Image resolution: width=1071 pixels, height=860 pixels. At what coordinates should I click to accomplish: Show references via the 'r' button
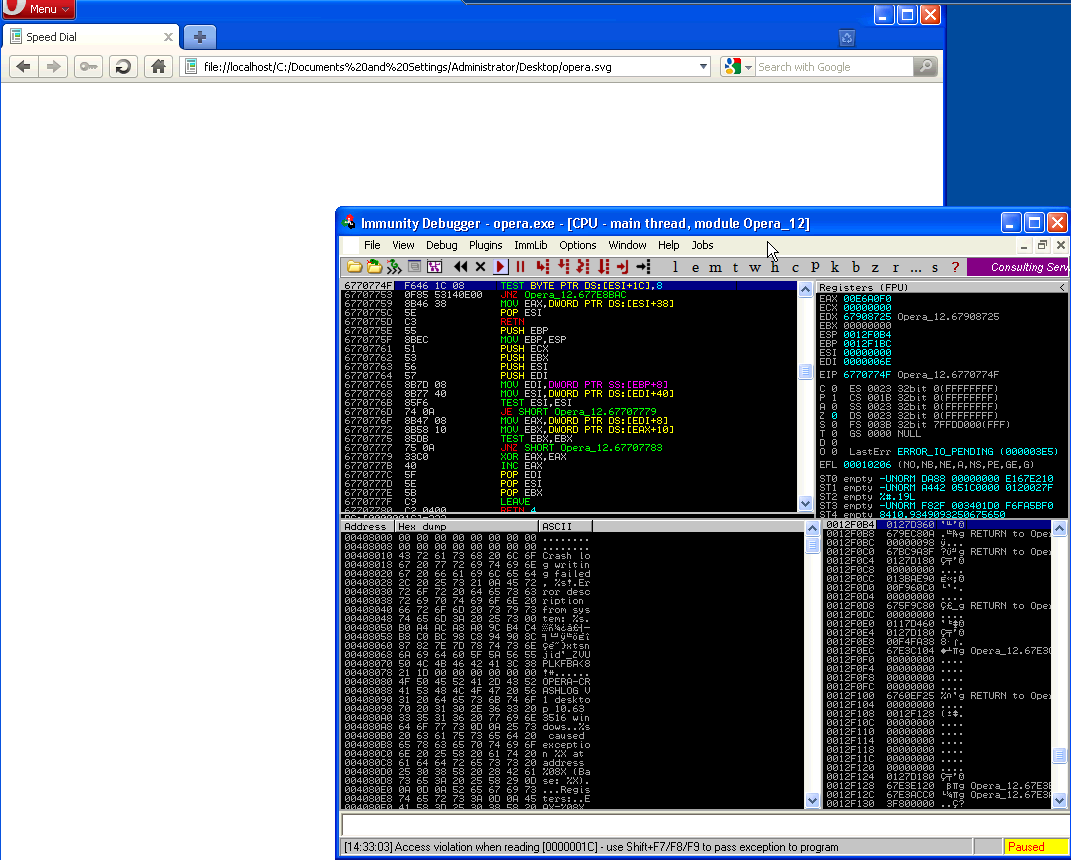coord(895,267)
